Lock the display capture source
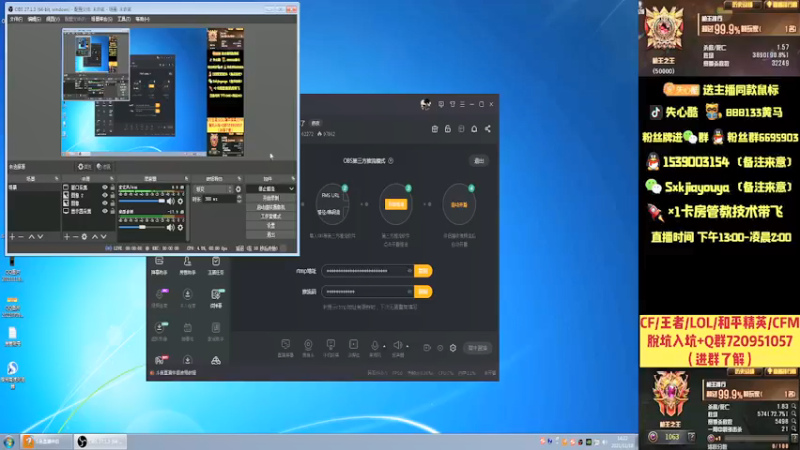 tap(112, 211)
